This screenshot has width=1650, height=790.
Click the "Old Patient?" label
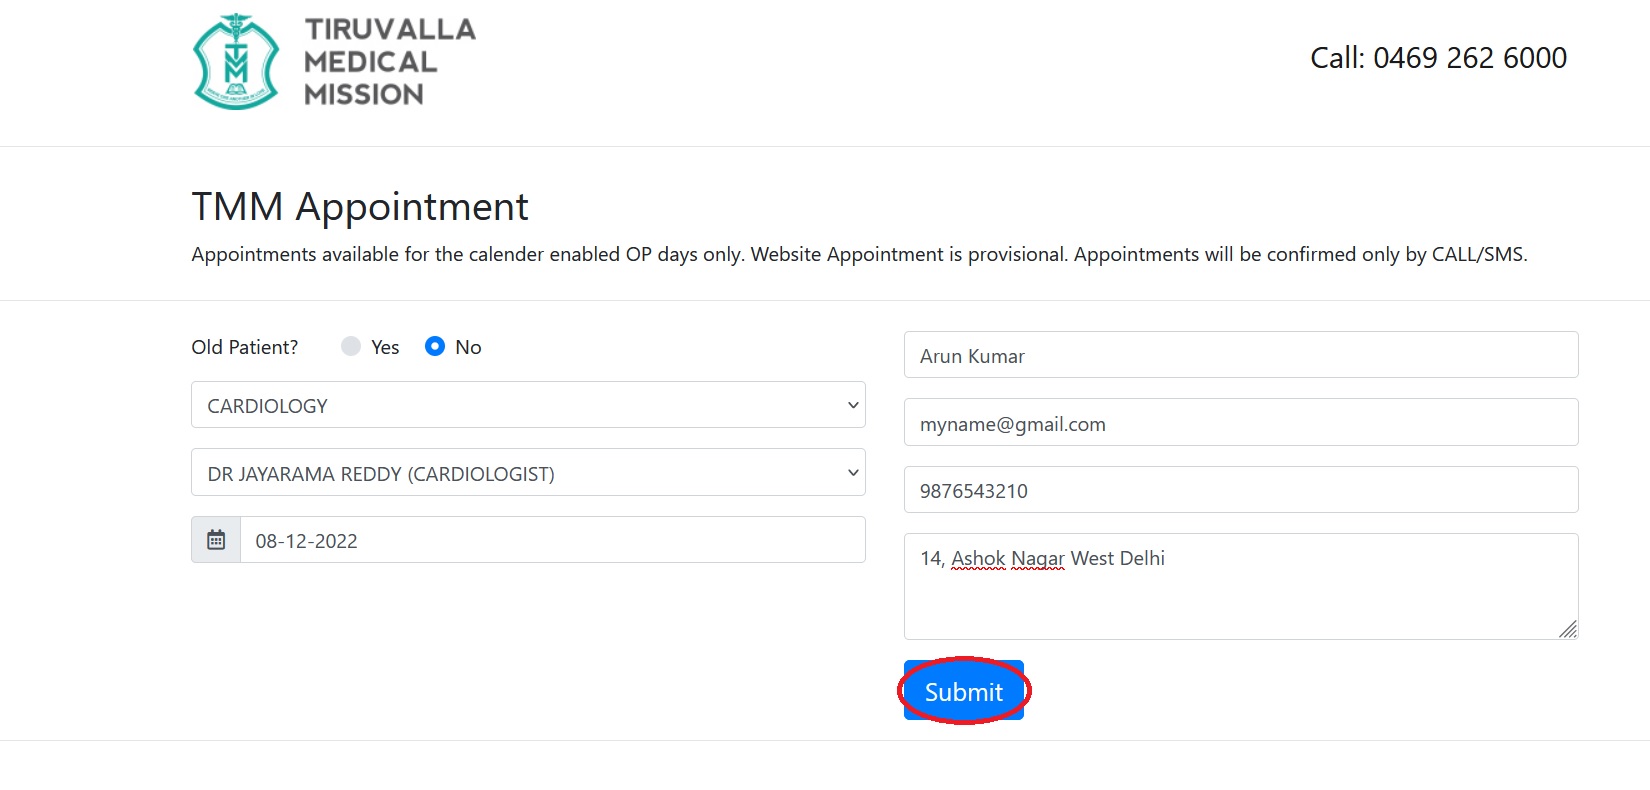(x=245, y=347)
